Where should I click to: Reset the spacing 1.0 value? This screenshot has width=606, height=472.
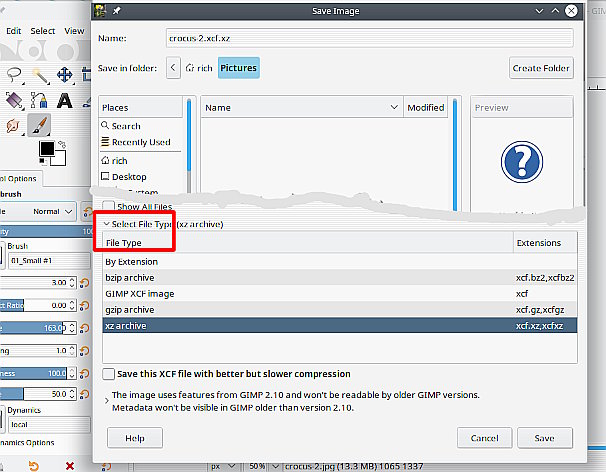[84, 351]
